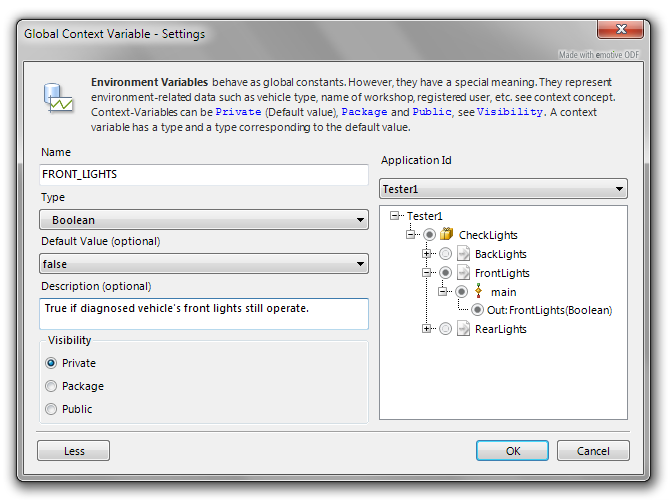This screenshot has width=669, height=500.
Task: Click the Environment Variables info icon
Action: [57, 98]
